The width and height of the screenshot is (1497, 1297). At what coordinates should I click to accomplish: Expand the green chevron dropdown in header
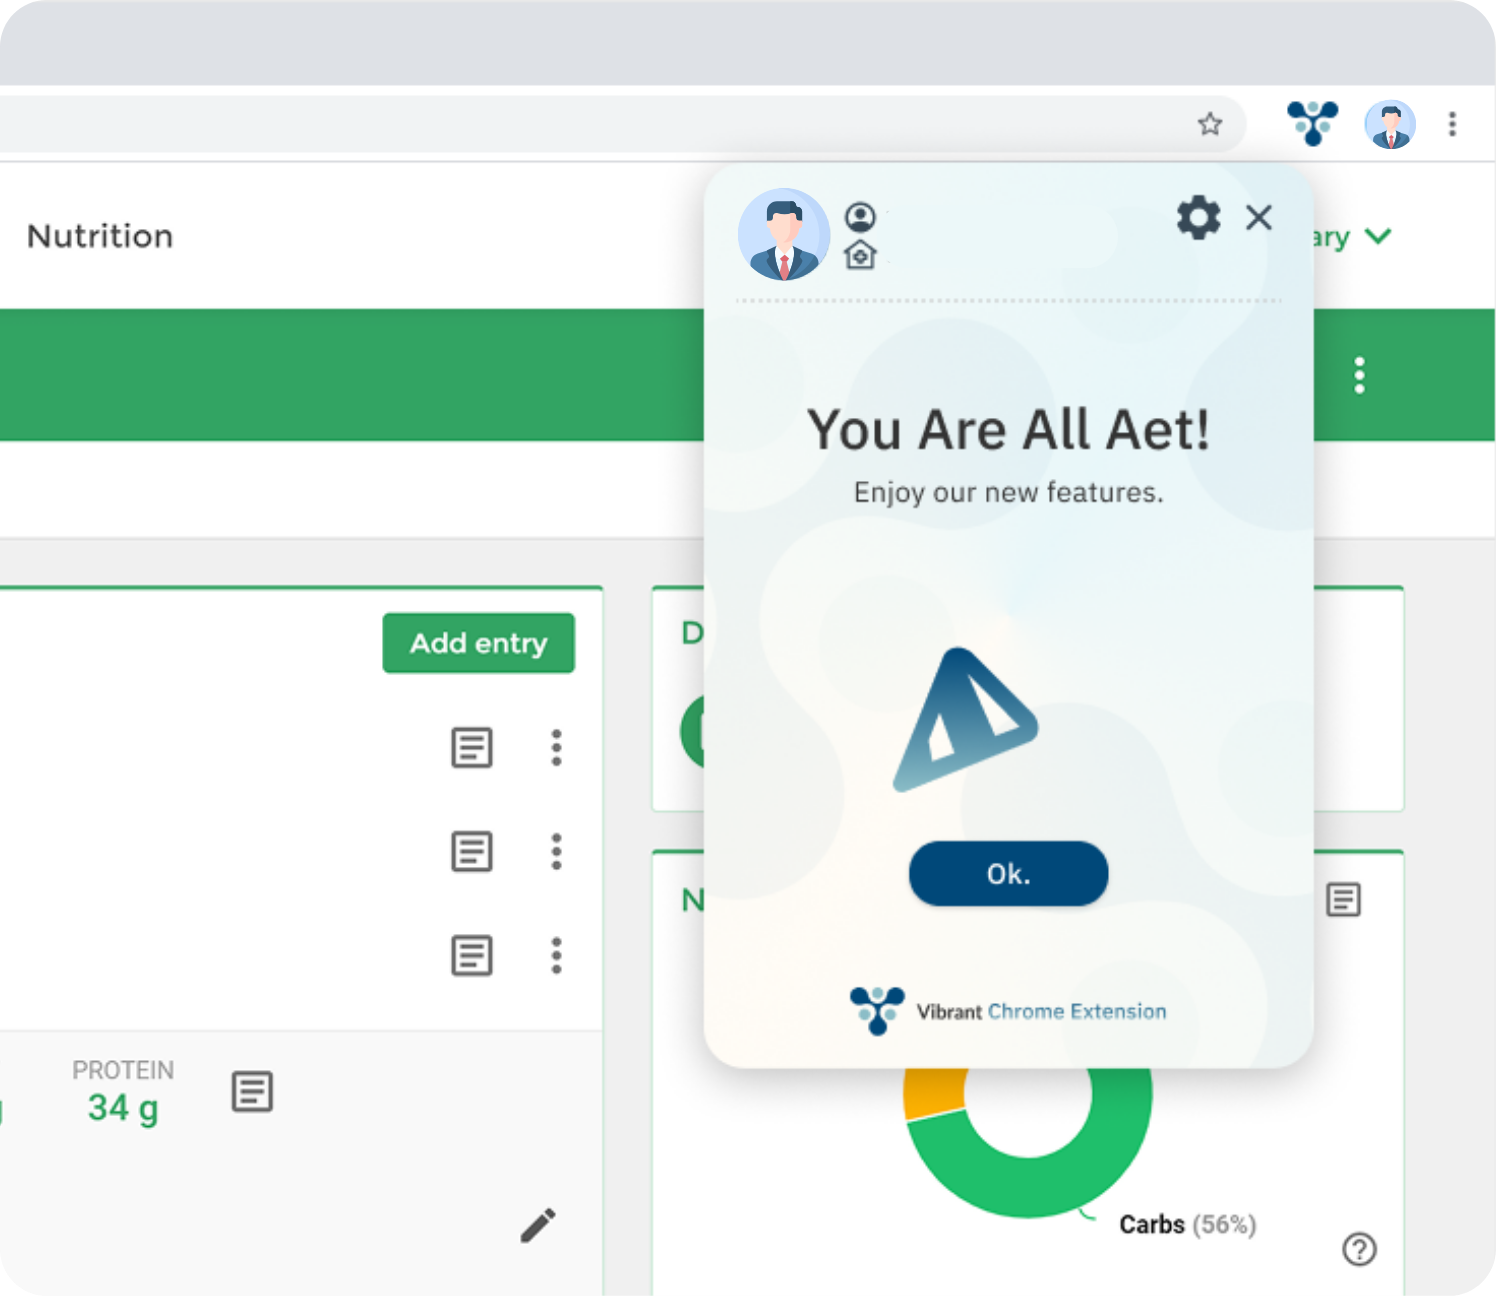(1378, 236)
